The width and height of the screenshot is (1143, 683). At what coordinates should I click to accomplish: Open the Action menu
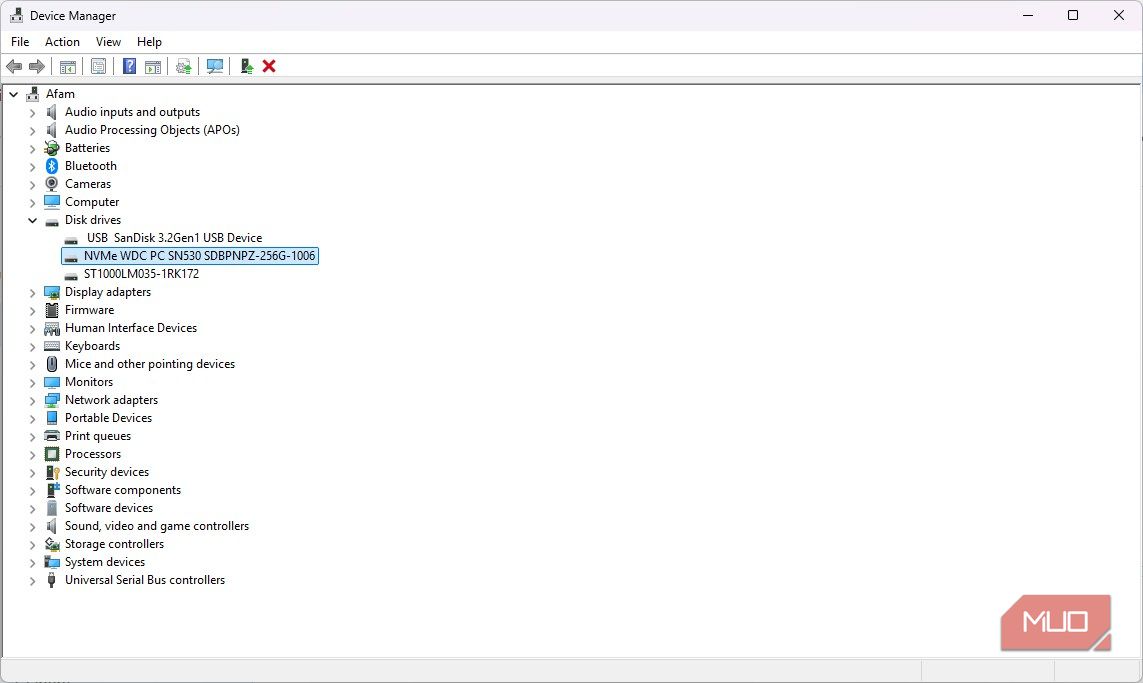(62, 42)
